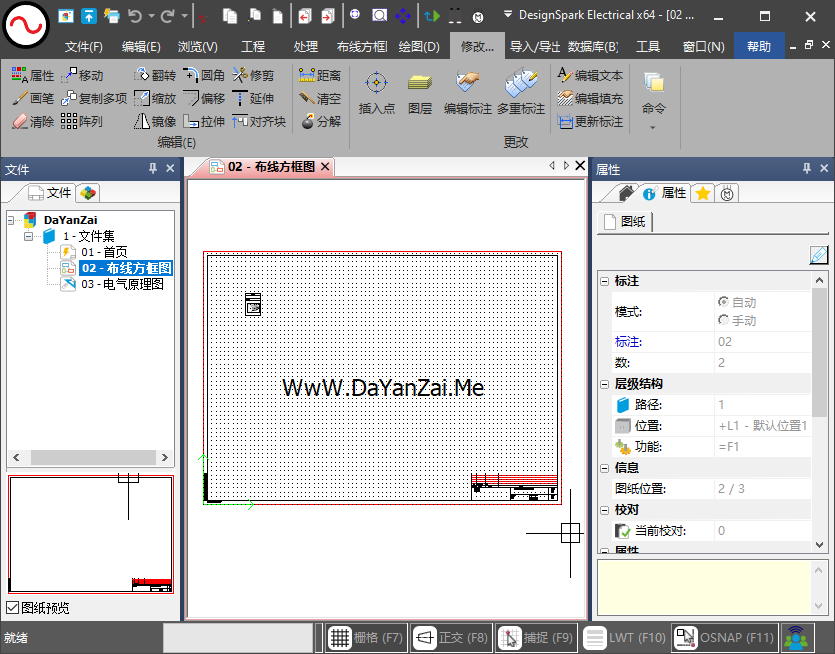Open the 文件(F) menu

pos(84,47)
